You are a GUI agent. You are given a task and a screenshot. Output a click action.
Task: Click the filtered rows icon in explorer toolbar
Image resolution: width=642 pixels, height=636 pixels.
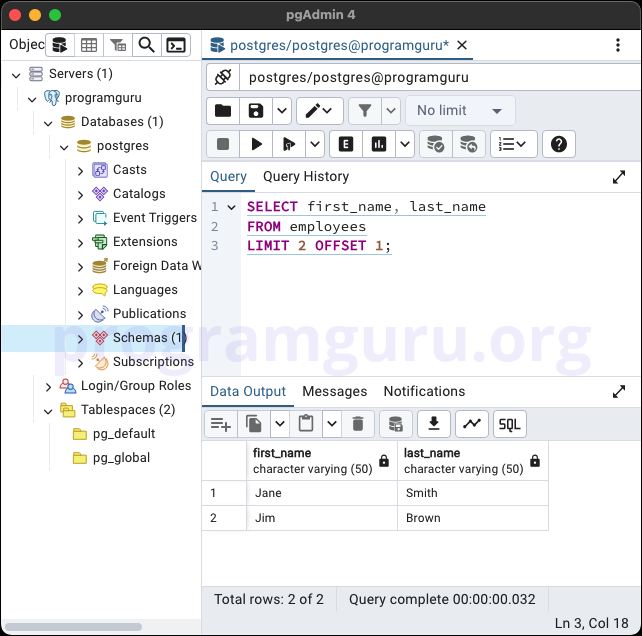118,45
